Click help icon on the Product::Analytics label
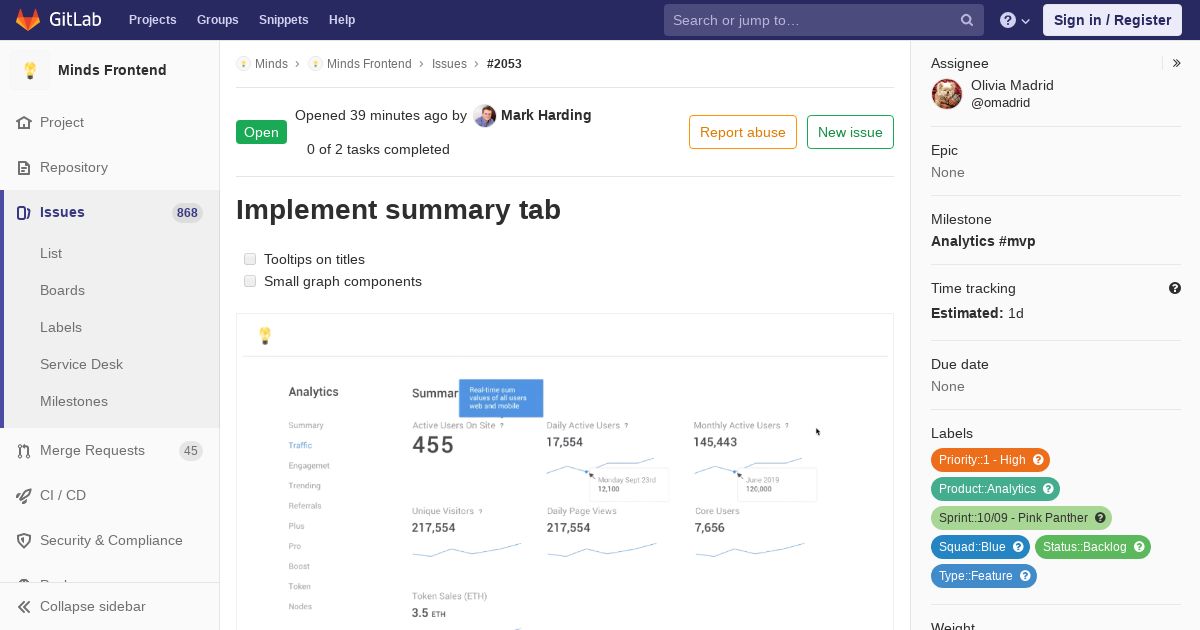The image size is (1200, 630). point(1048,489)
